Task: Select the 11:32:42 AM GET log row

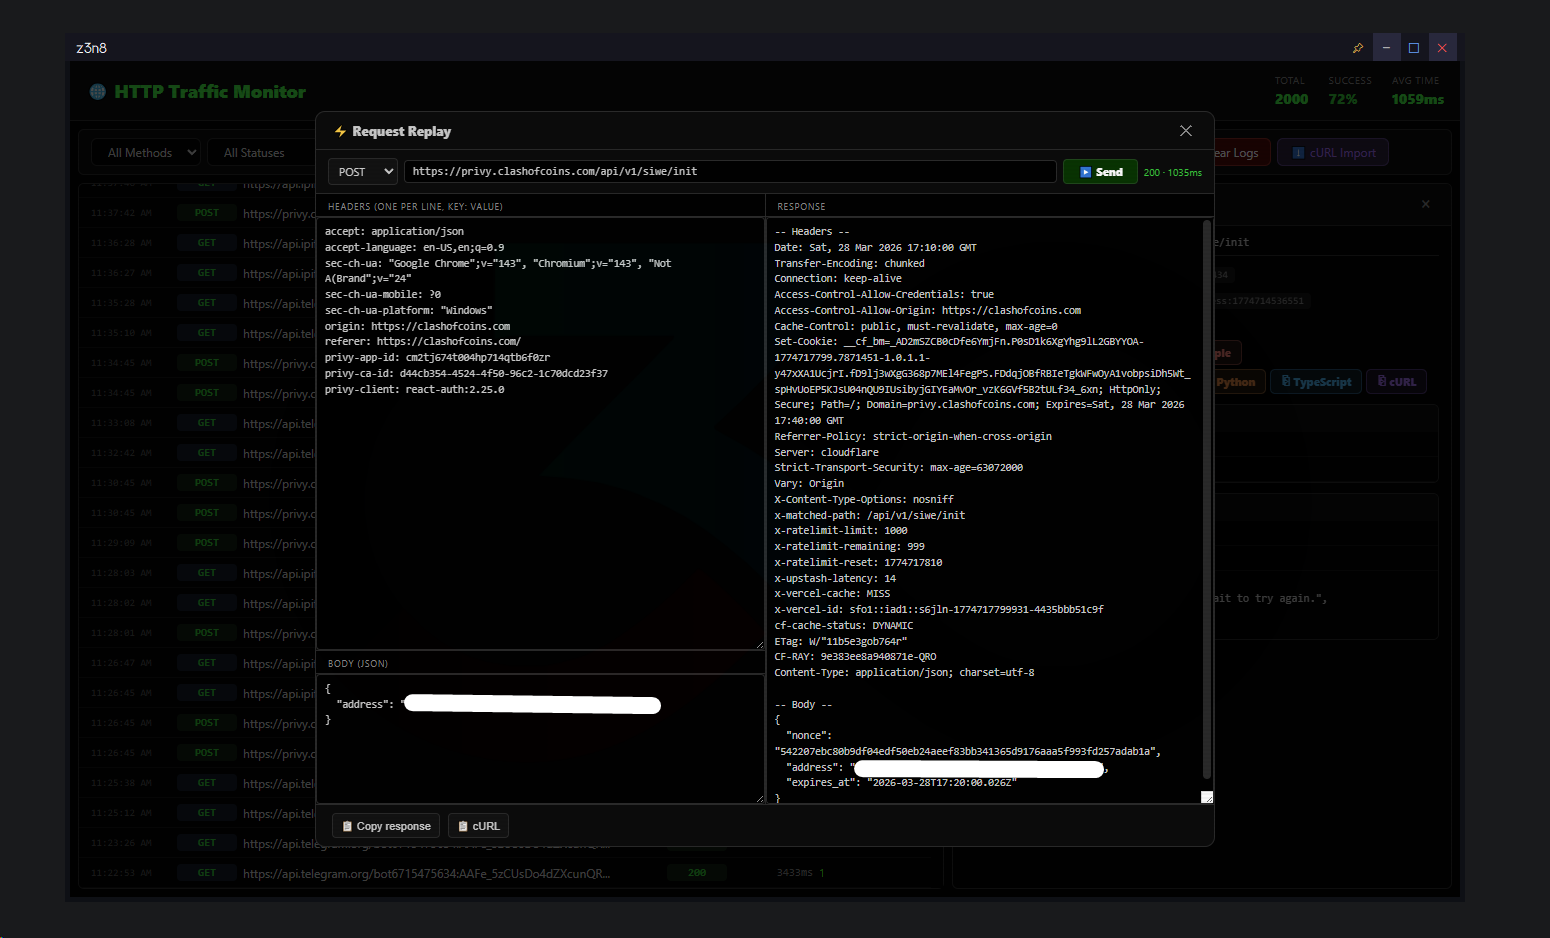Action: pyautogui.click(x=198, y=453)
